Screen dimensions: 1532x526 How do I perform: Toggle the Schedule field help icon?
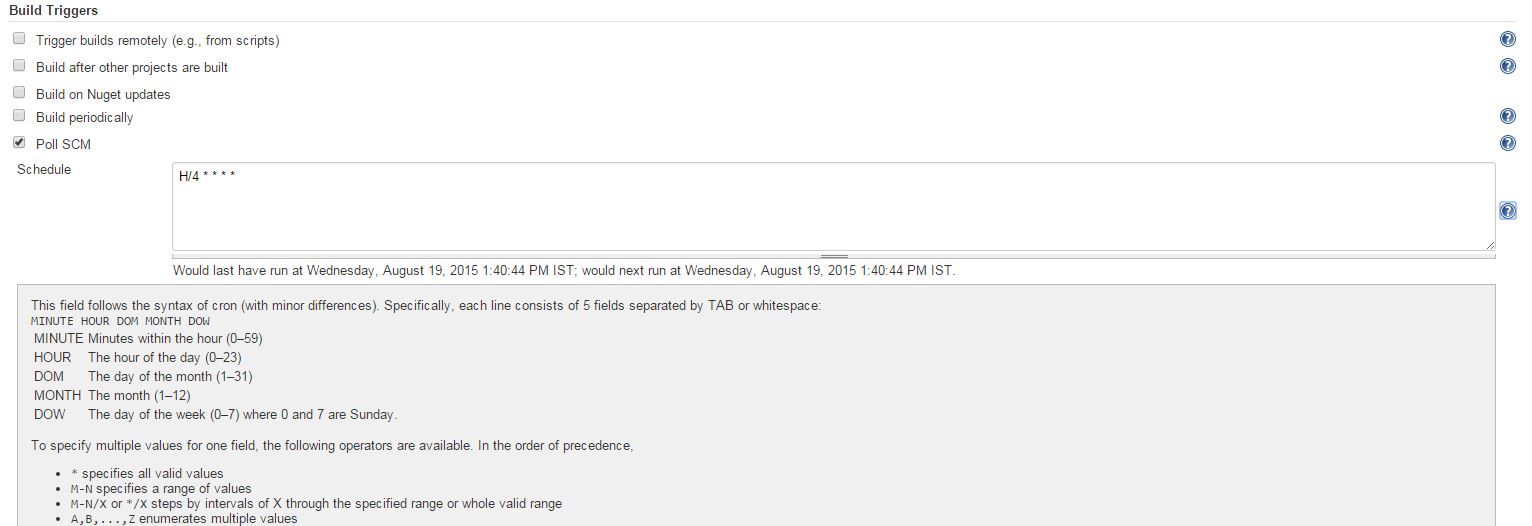(x=1508, y=211)
